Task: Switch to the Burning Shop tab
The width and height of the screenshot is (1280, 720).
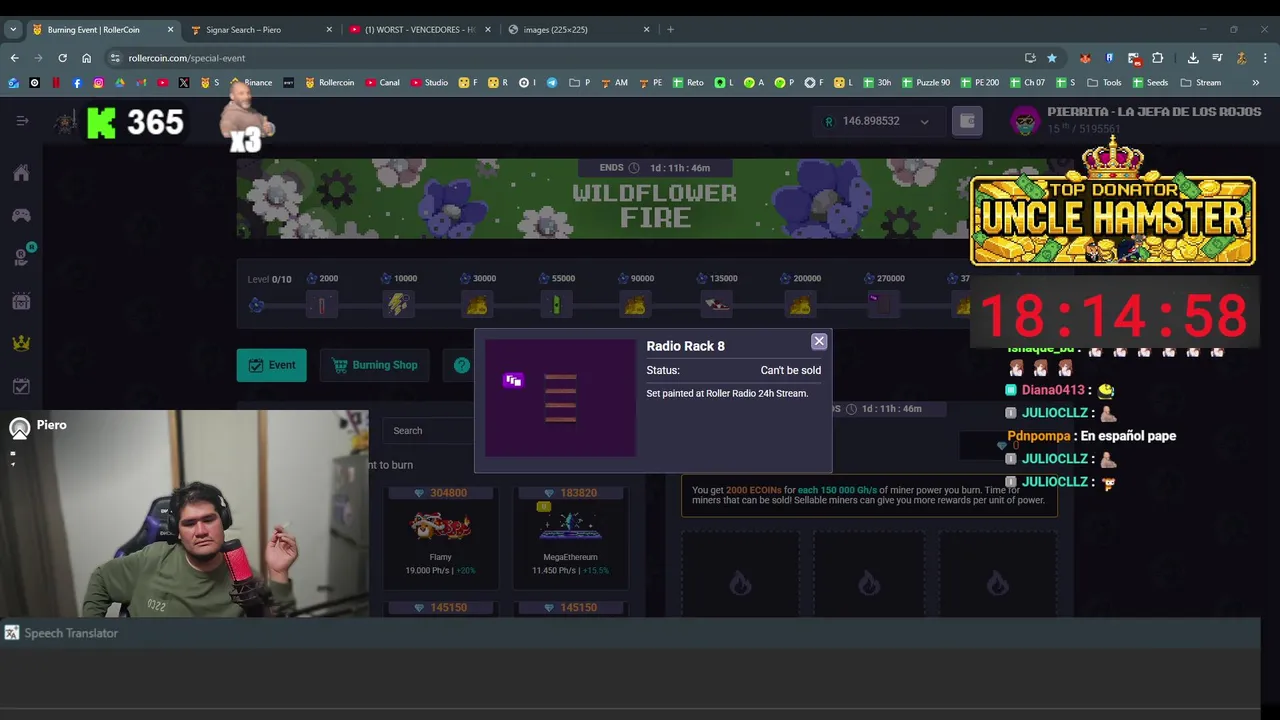Action: click(x=375, y=365)
